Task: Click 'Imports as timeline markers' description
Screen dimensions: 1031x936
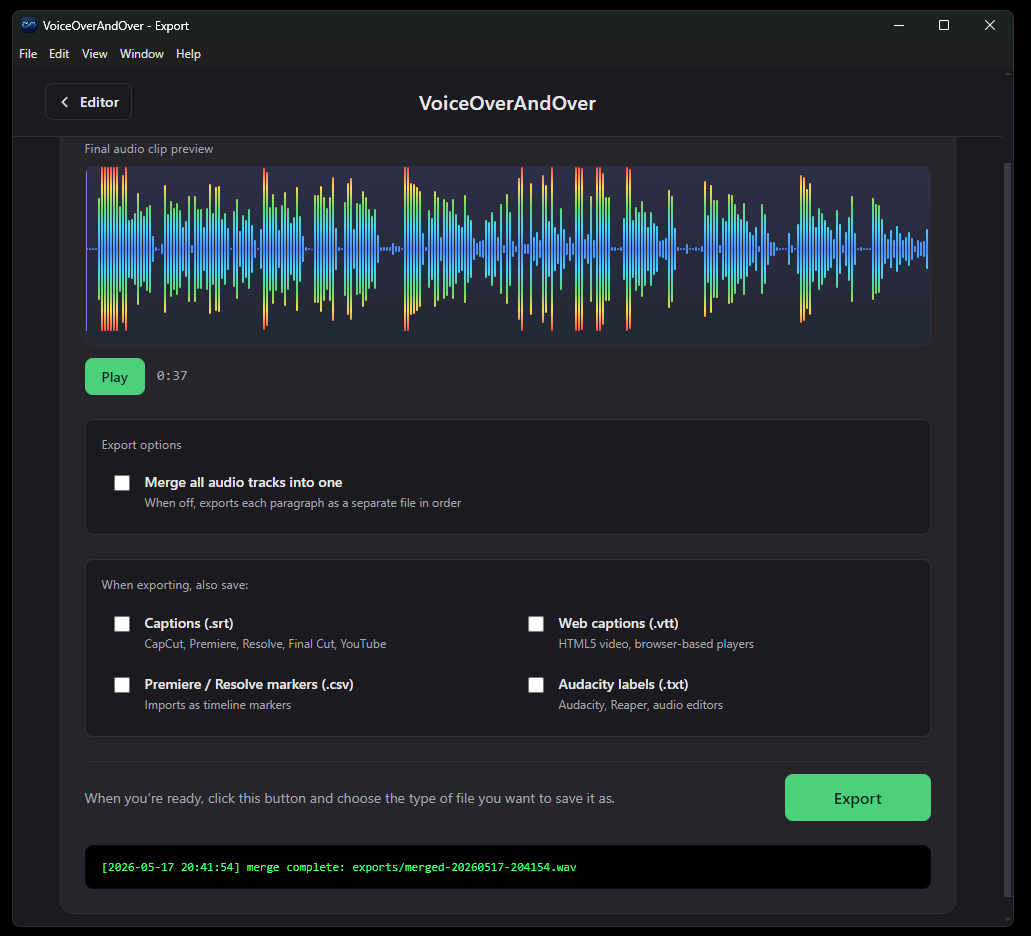Action: (x=218, y=705)
